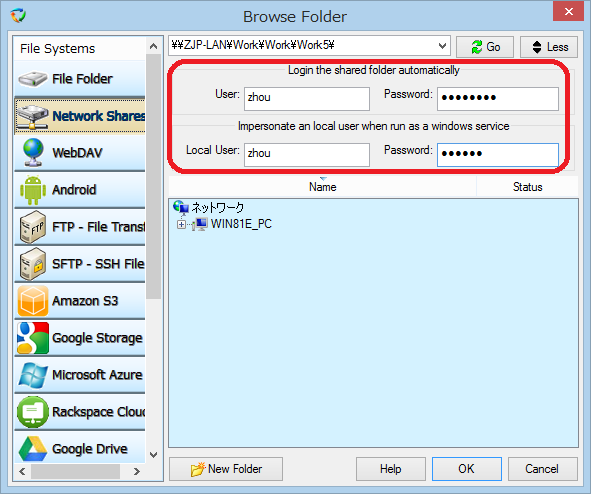Select the SFTP SSH lock icon

[33, 264]
